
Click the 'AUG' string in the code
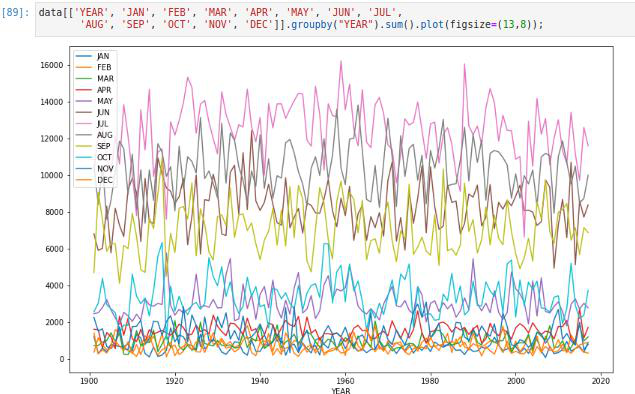pos(94,25)
